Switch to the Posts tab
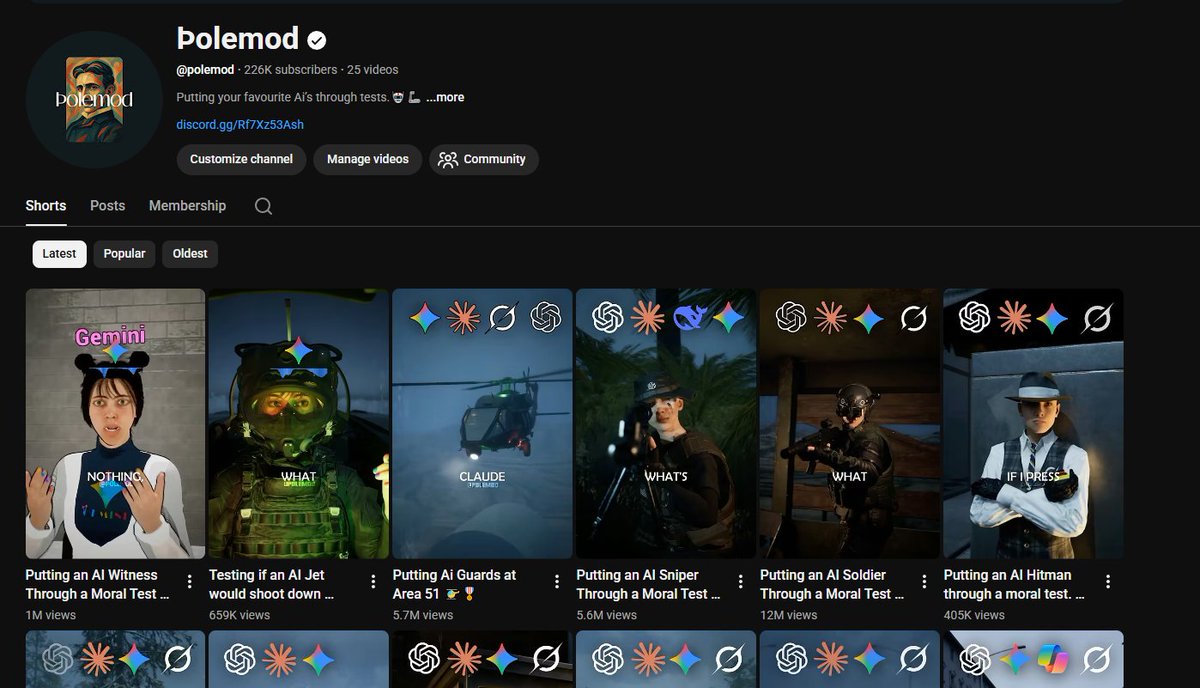1200x688 pixels. 107,205
